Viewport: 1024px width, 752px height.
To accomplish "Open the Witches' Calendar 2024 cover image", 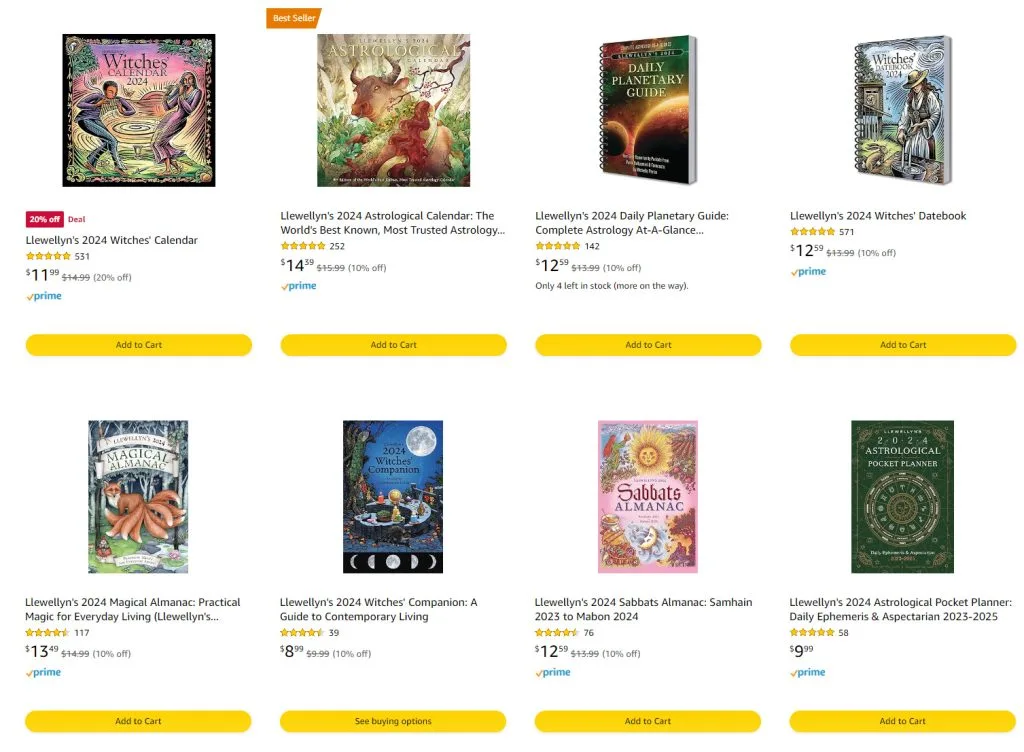I will (138, 110).
